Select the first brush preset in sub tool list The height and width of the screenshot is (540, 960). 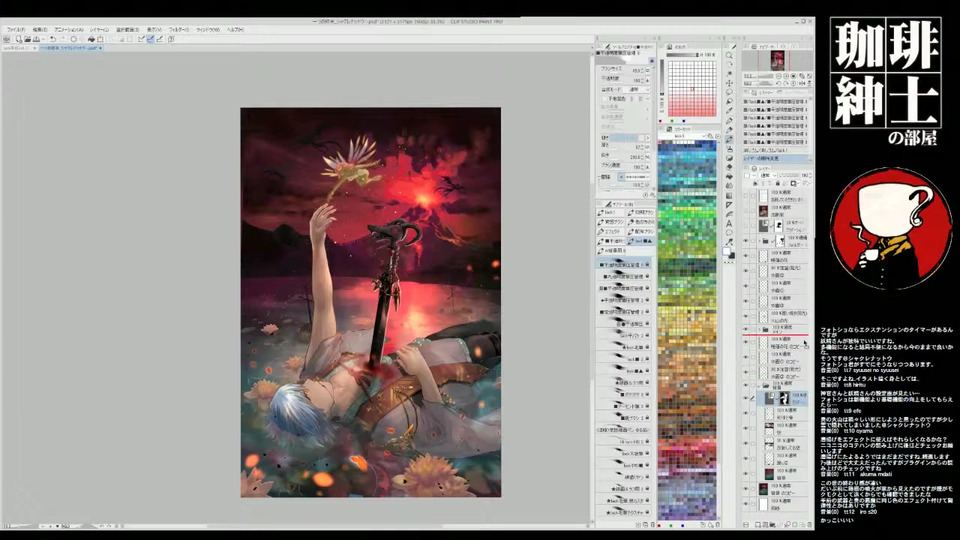click(622, 264)
